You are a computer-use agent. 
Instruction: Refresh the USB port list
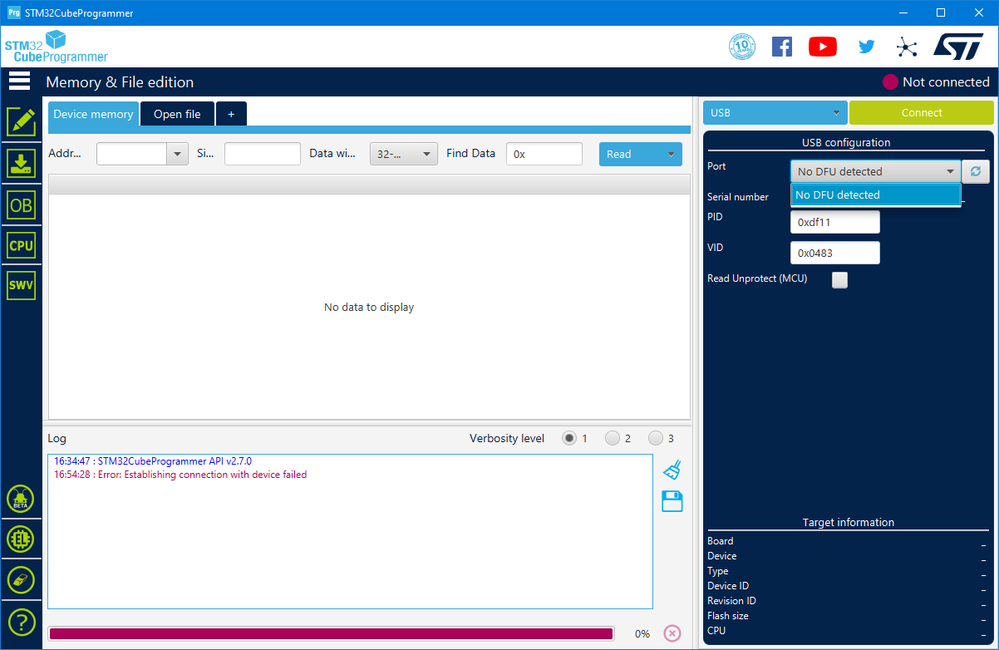coord(975,171)
